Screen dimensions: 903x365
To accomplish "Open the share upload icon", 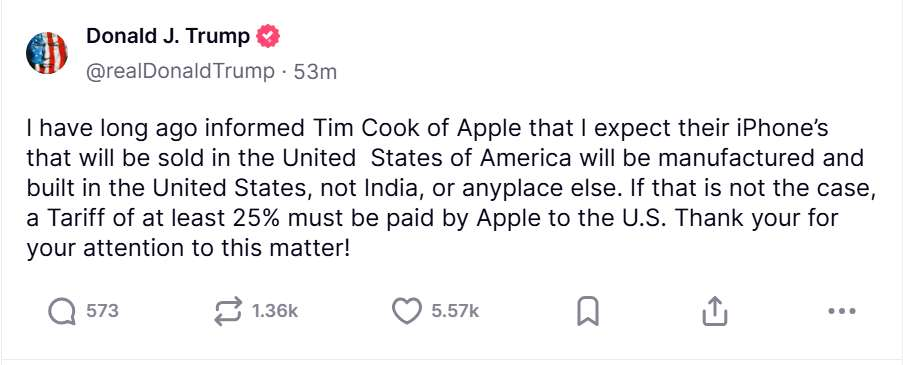I will (715, 311).
